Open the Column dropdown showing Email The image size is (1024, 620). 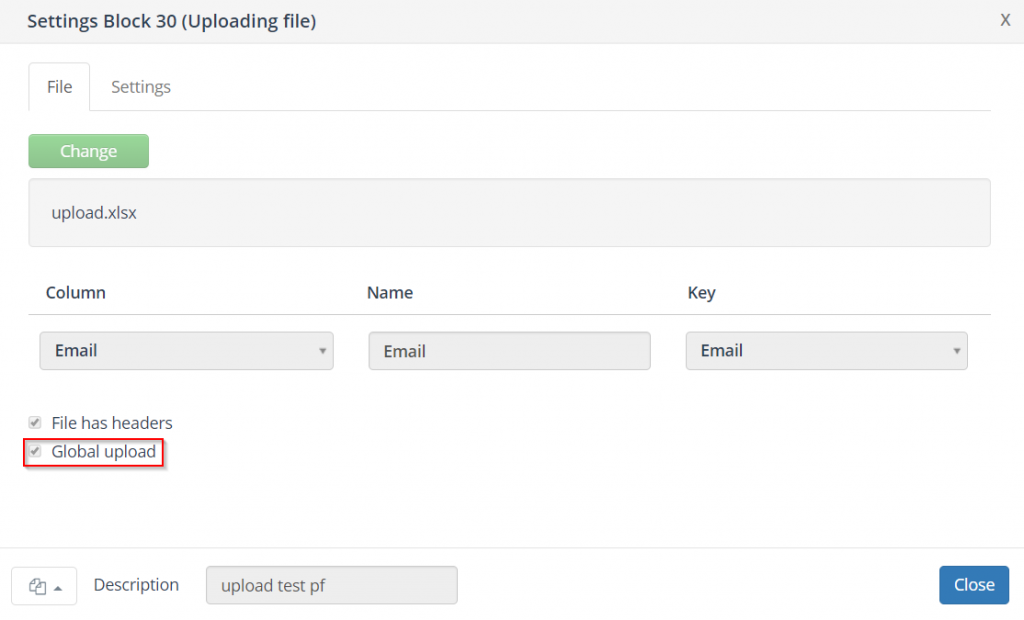tap(186, 351)
